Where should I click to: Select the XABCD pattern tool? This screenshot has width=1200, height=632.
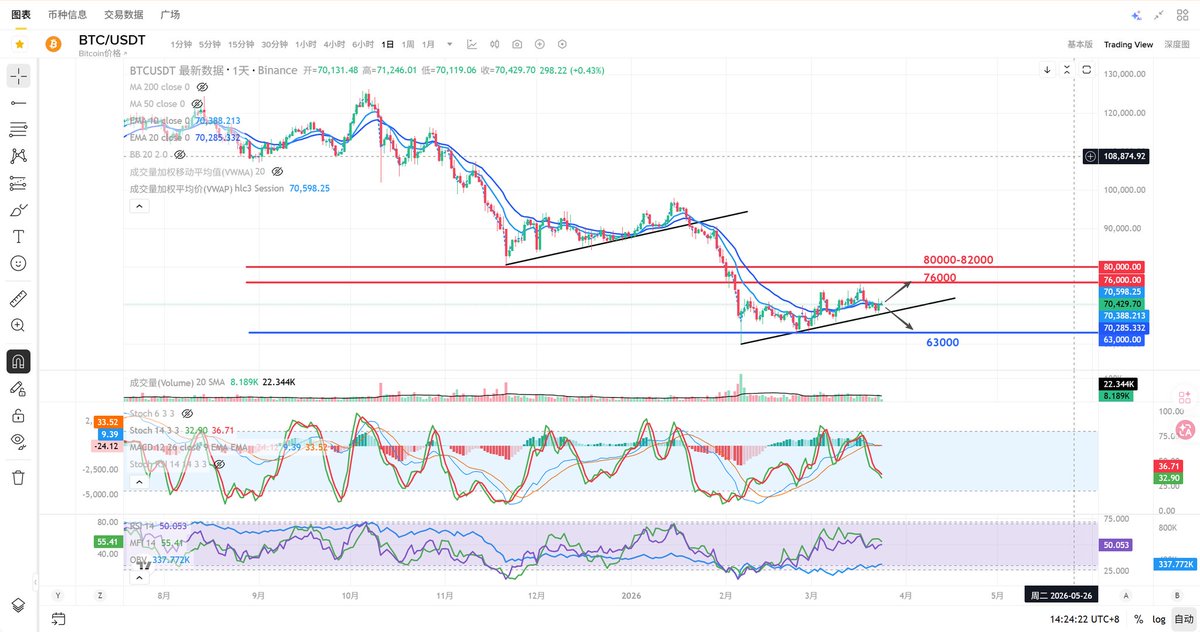pos(18,156)
